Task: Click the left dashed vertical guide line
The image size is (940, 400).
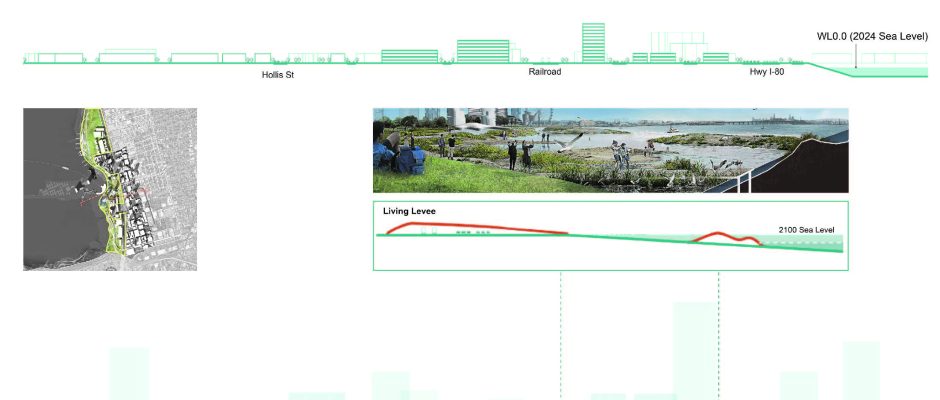Action: point(561,330)
